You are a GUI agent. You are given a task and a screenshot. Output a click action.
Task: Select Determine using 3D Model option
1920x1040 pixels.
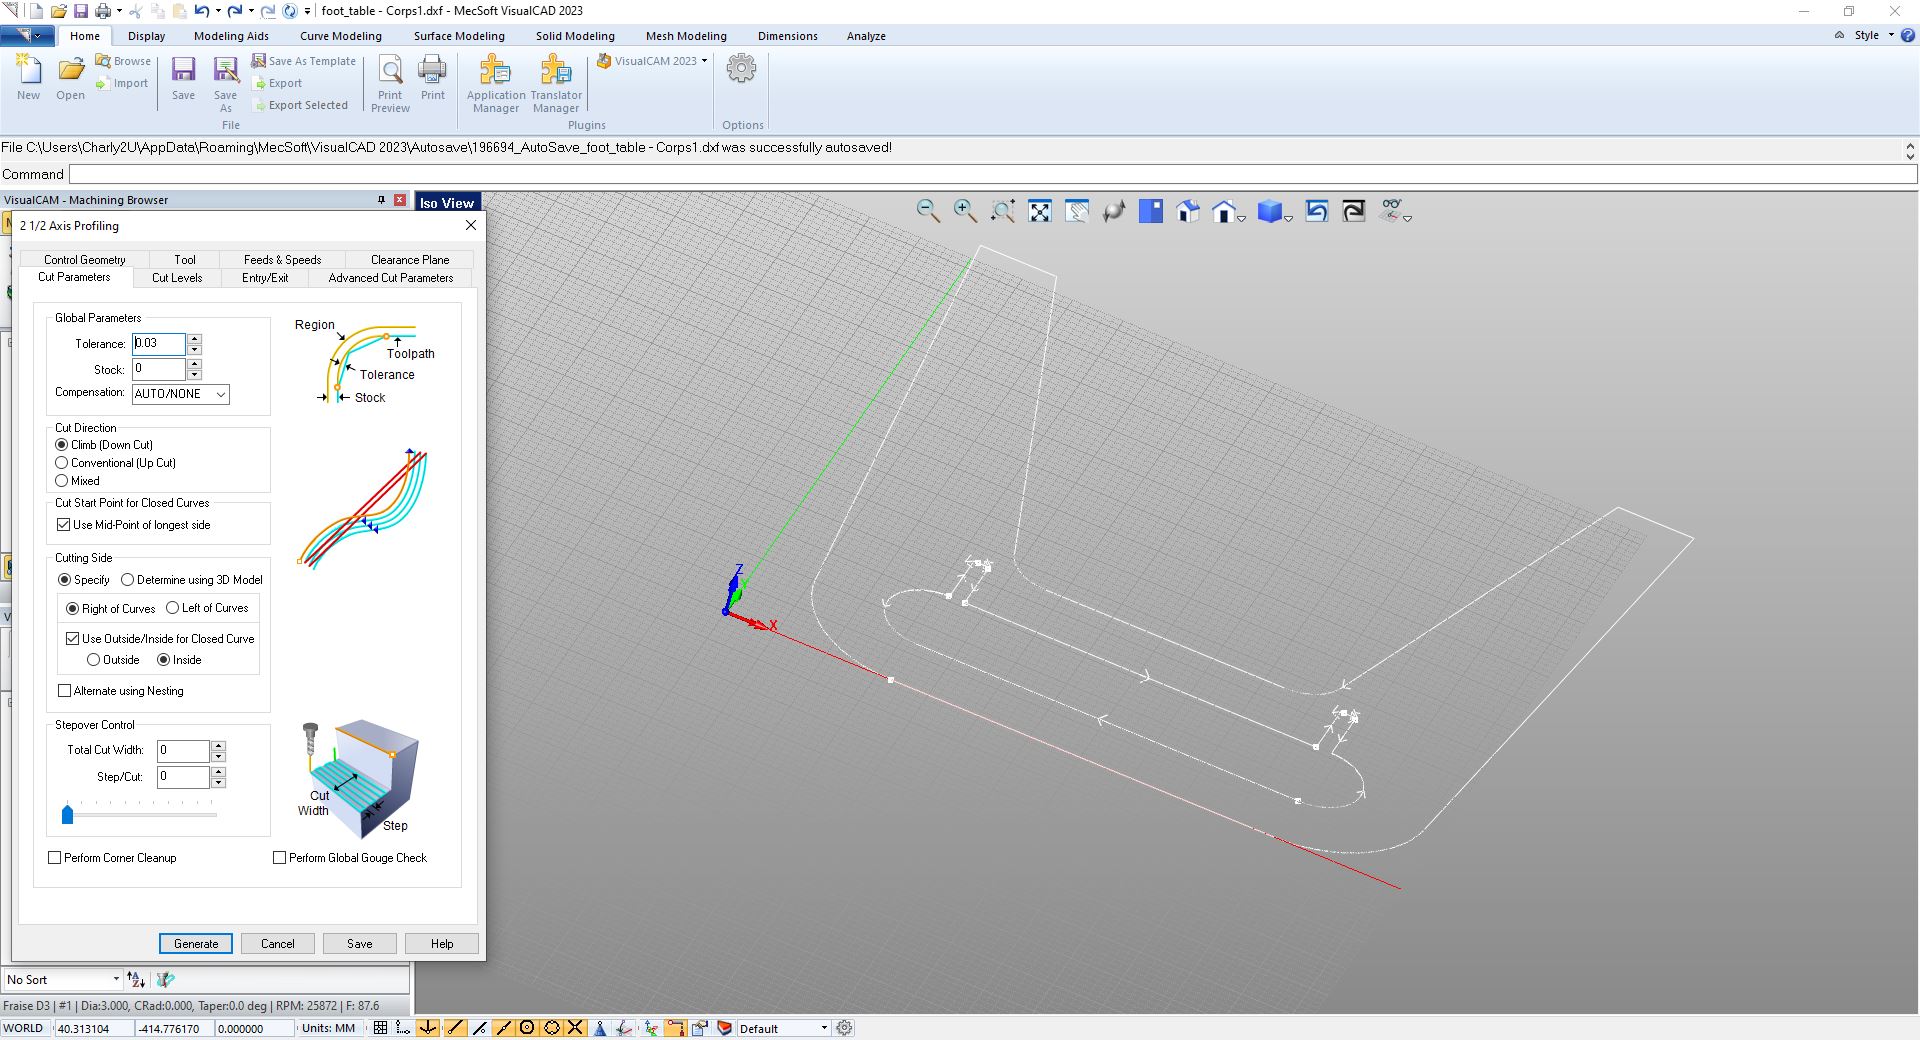pos(127,580)
